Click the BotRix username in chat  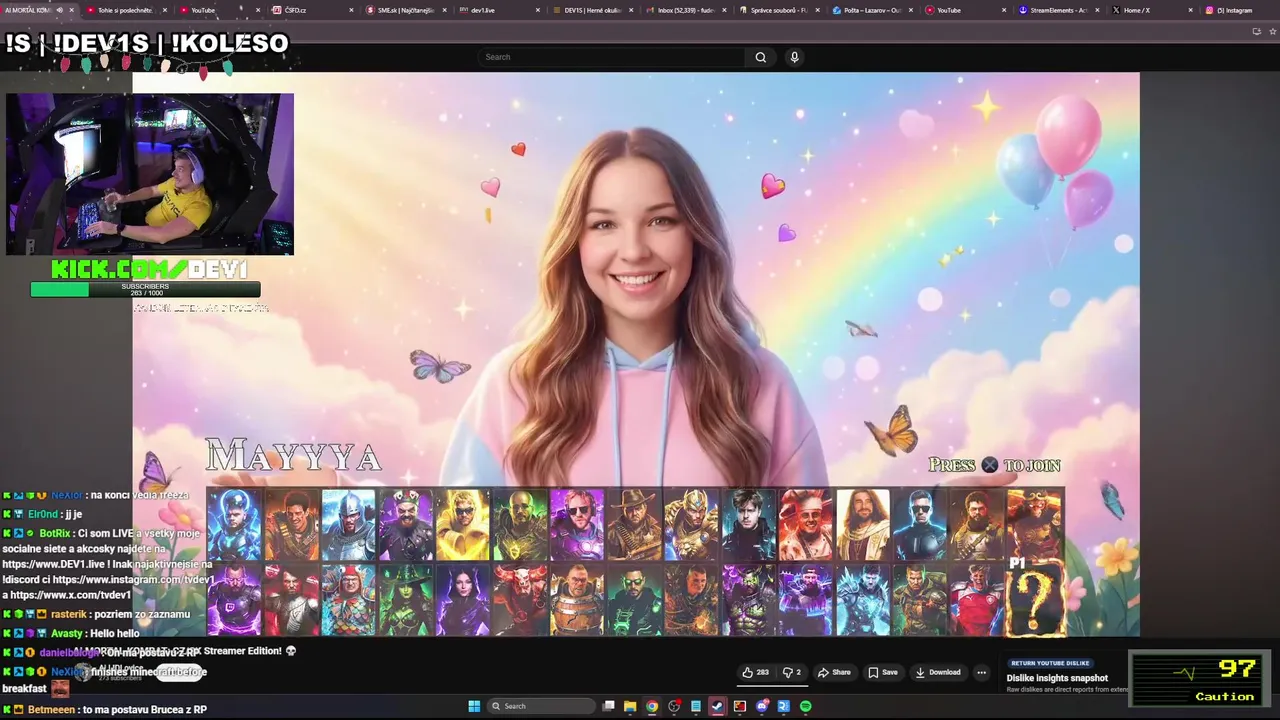coord(55,533)
